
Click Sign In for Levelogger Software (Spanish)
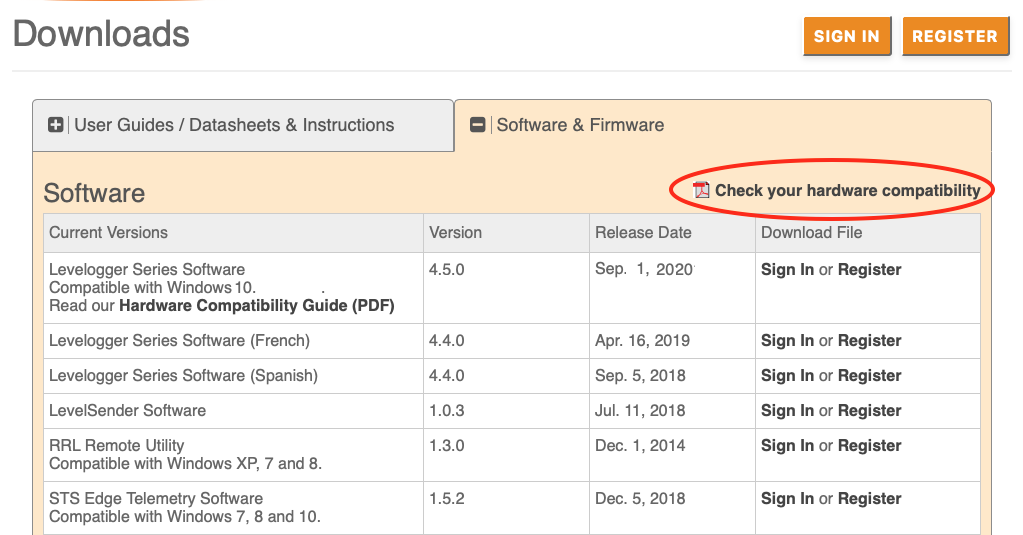pyautogui.click(x=787, y=376)
